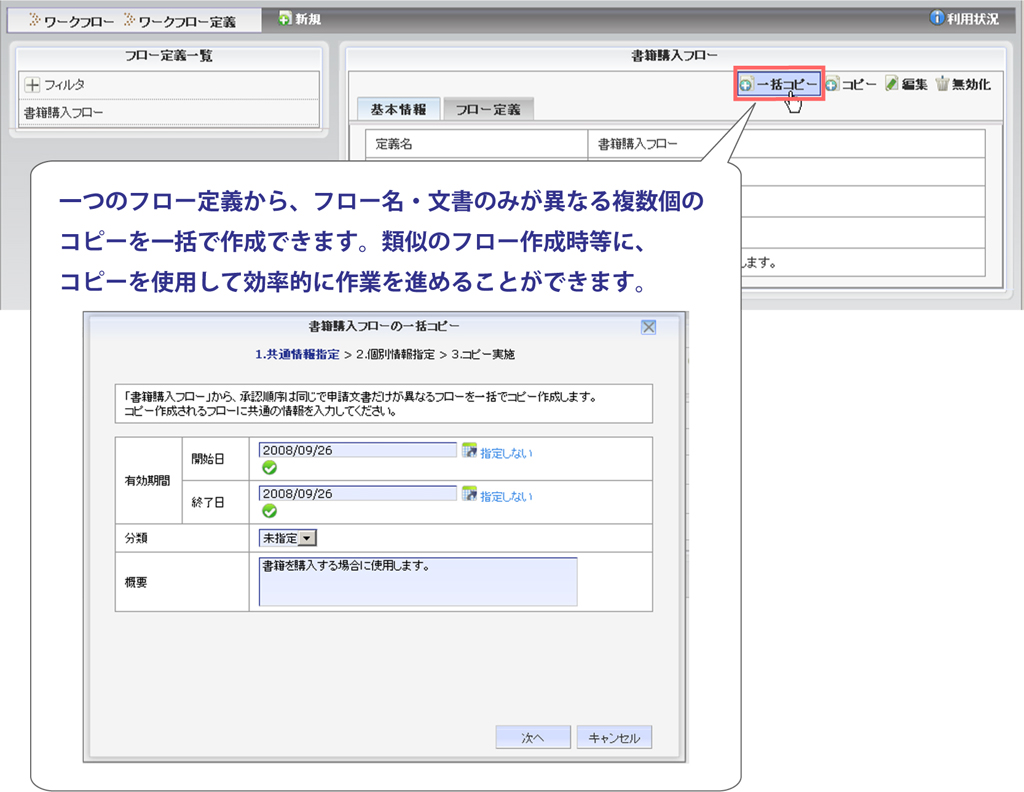Click the キャンセル cancel button
The height and width of the screenshot is (792, 1024).
tap(615, 738)
